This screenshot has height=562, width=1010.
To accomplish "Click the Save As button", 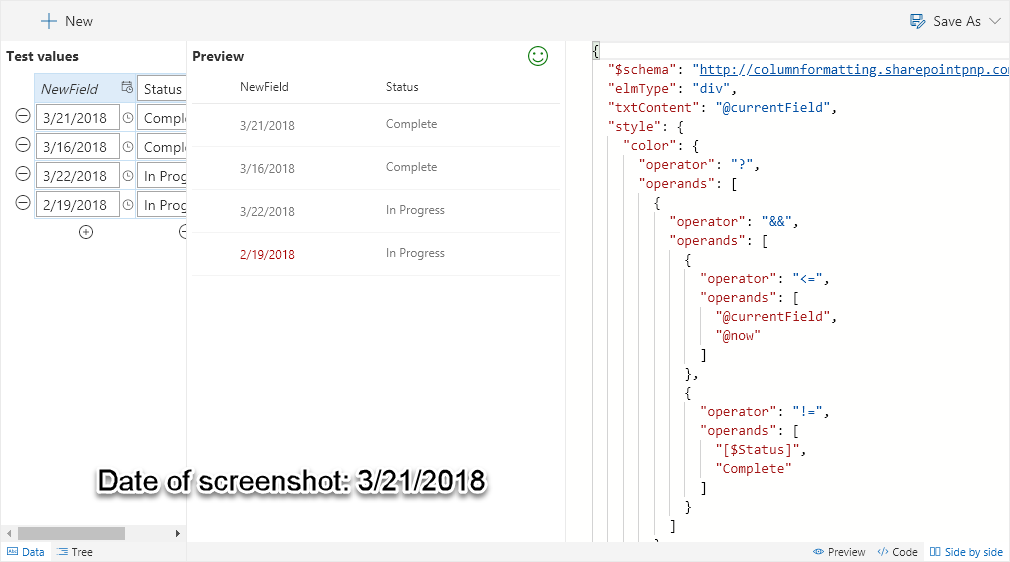I will 946,21.
